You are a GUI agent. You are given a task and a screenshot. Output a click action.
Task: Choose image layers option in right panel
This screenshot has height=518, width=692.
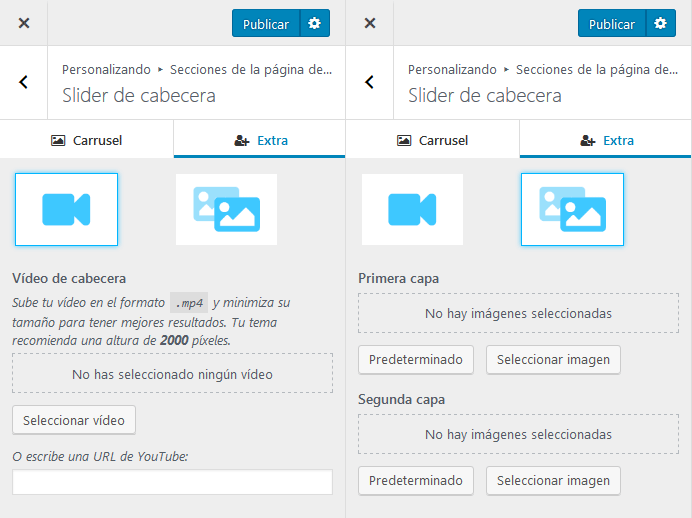(572, 210)
